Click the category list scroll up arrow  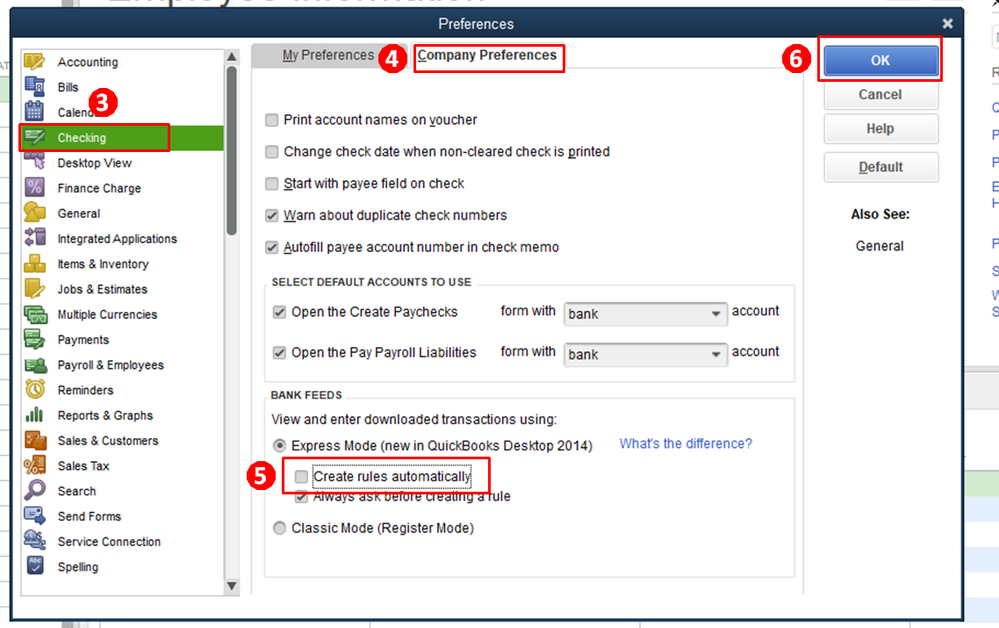coord(232,57)
